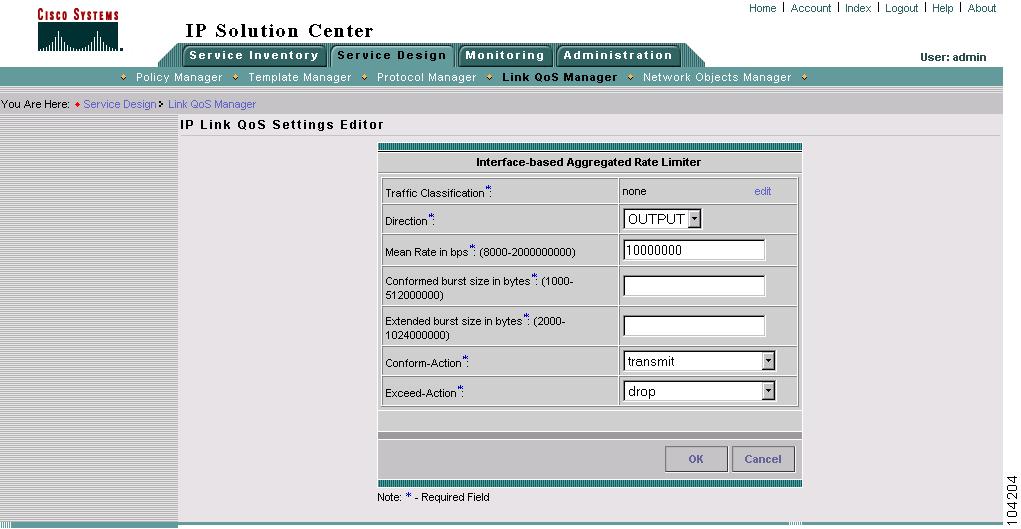Focus the Extended burst size field
Screen dimensions: 1021x529
(x=694, y=326)
